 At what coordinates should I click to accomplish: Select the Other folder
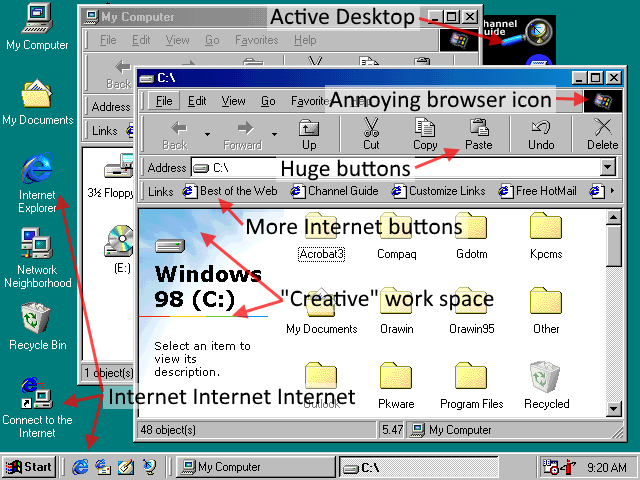(546, 312)
